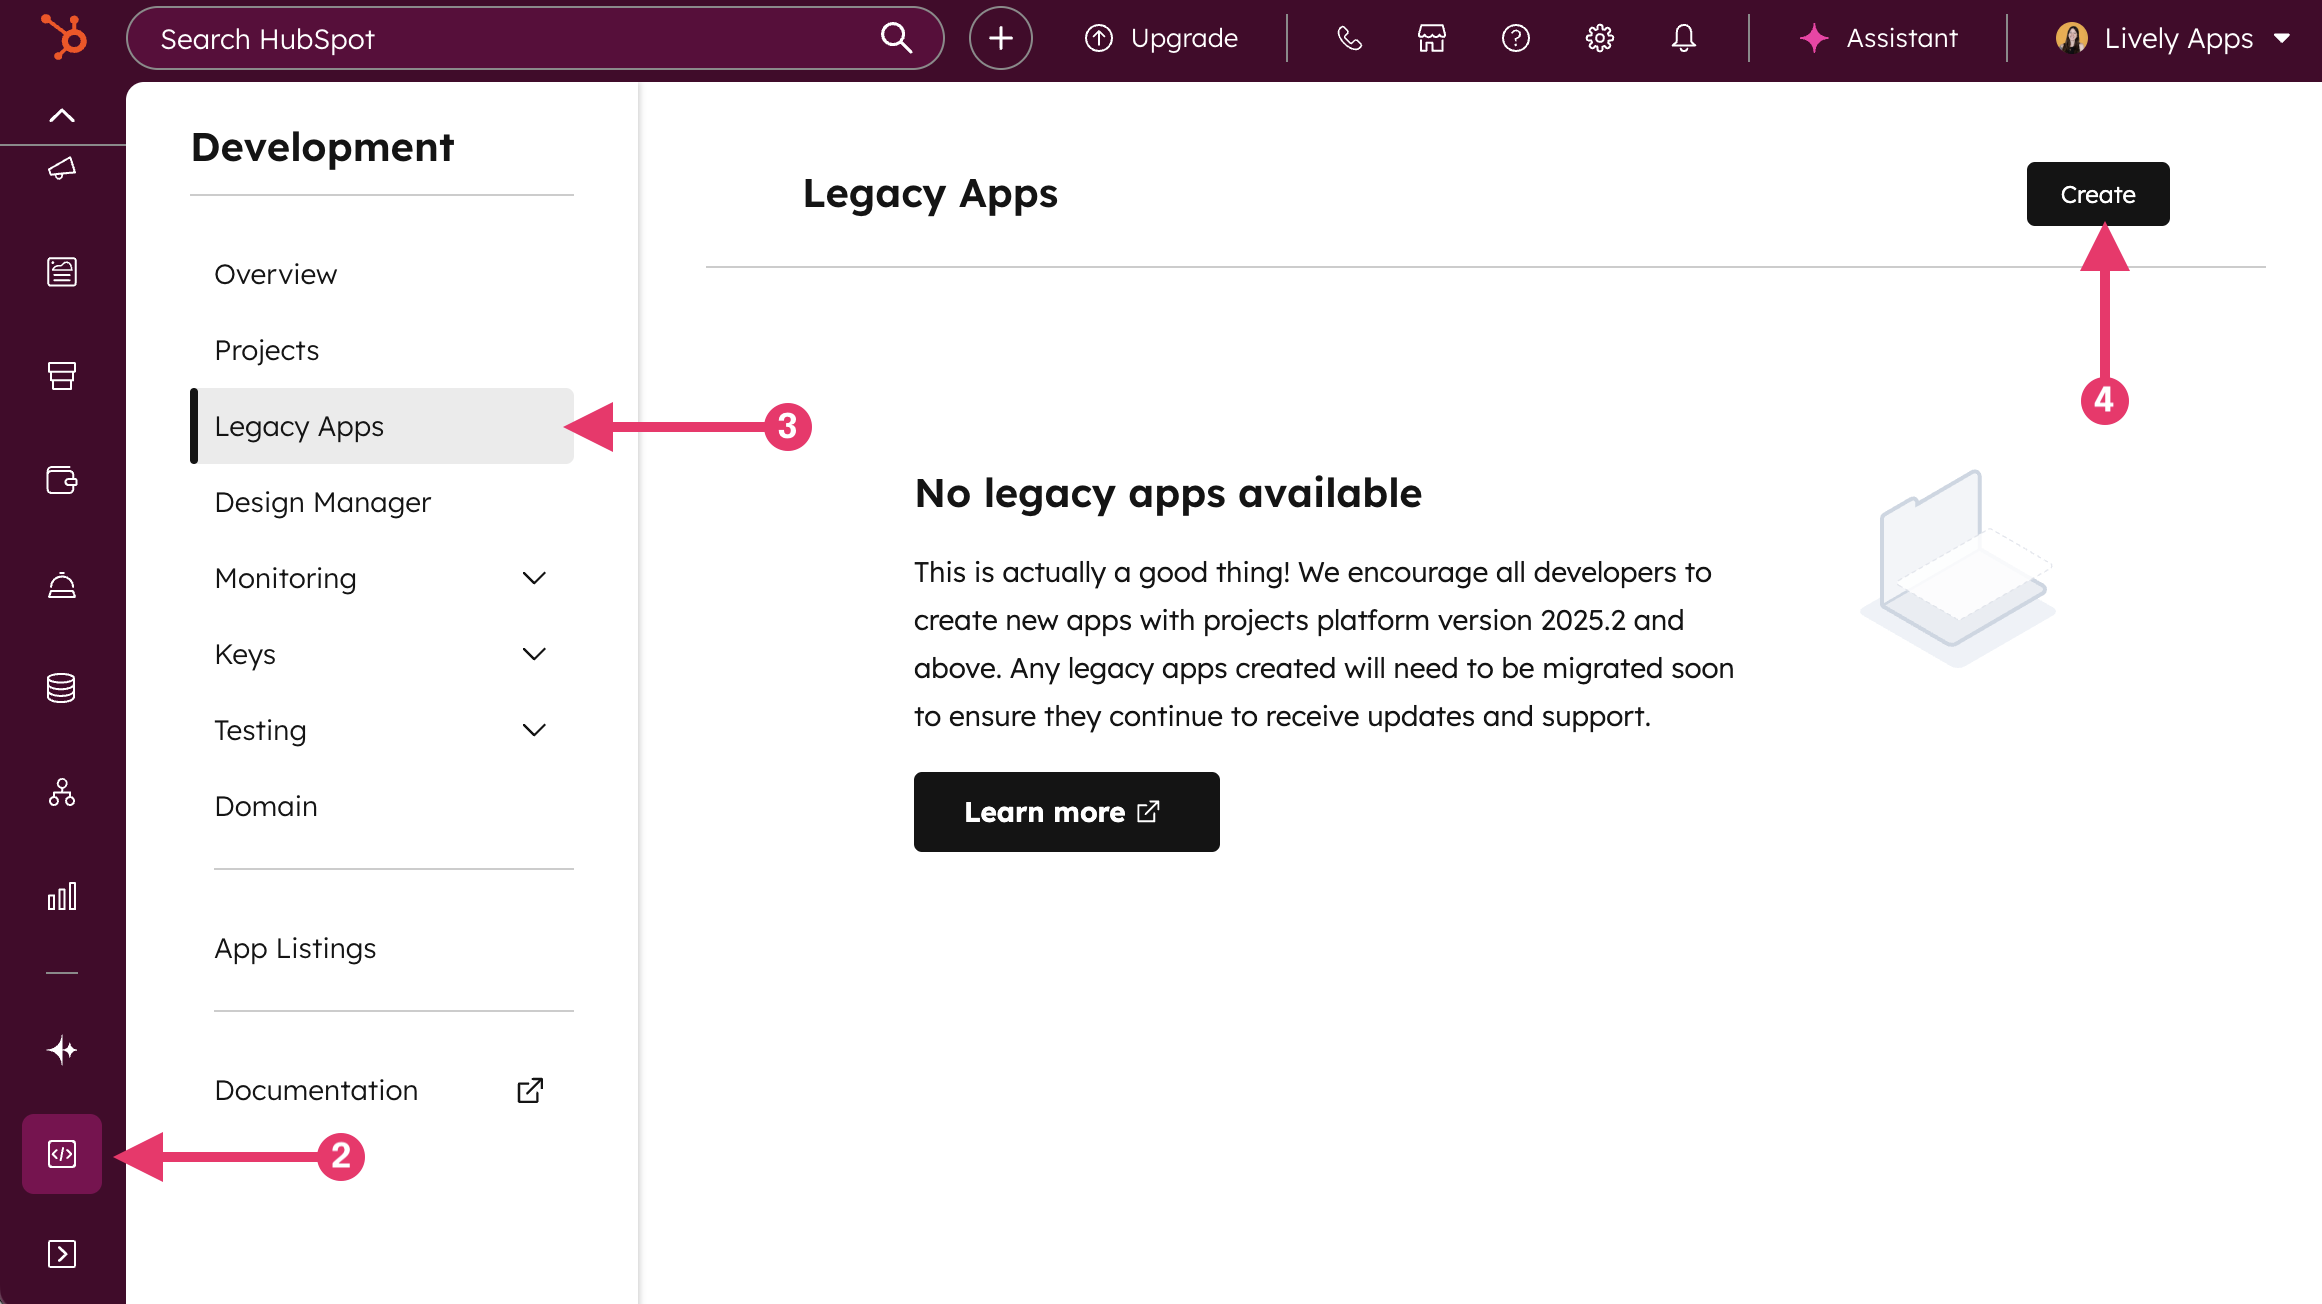
Task: Collapse the navigation sidebar with the chevron
Action: click(61, 114)
